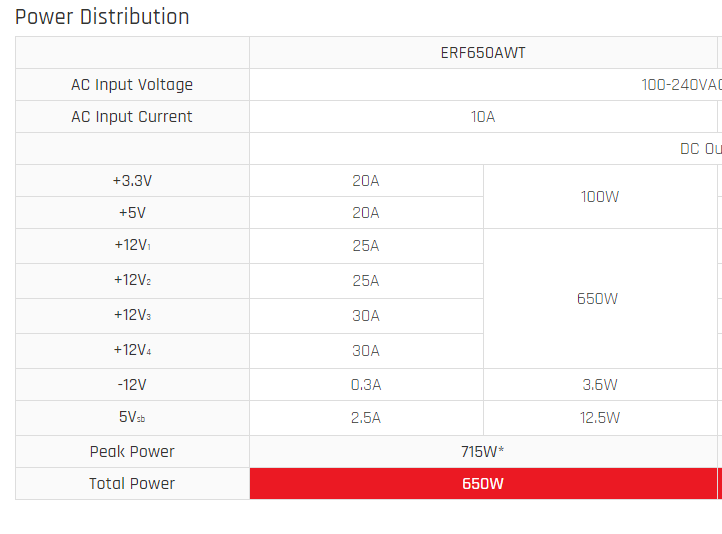Click the AC Input Current row label

(132, 116)
